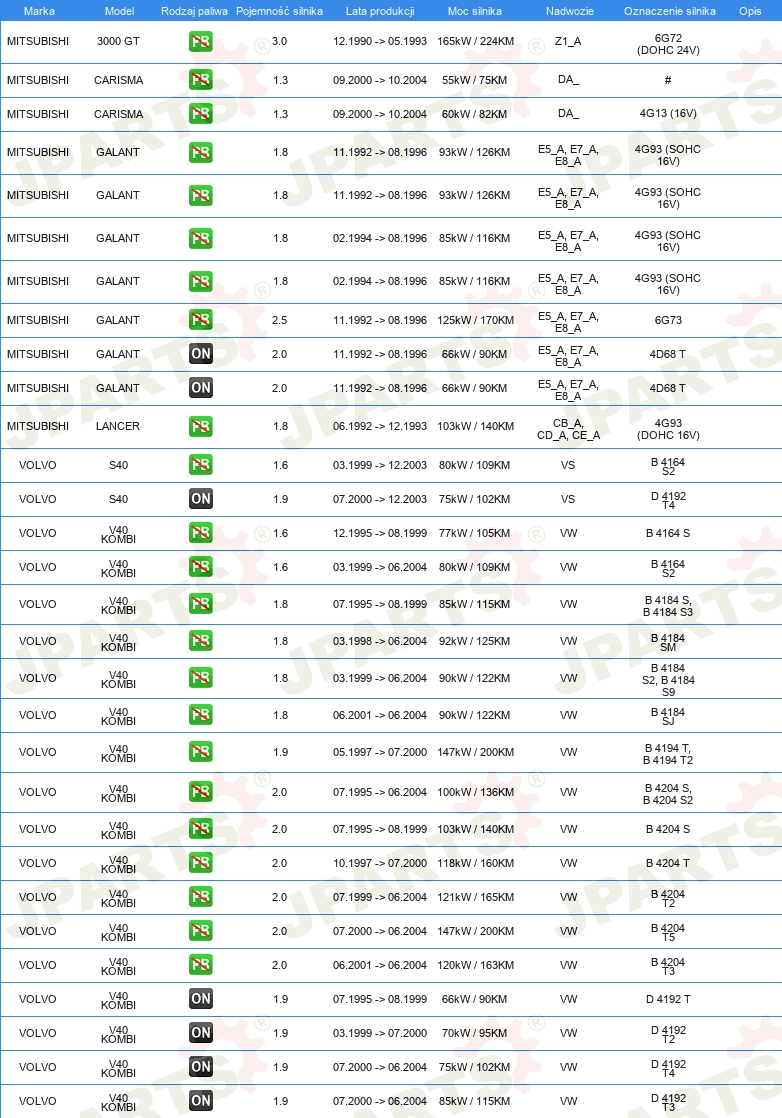The height and width of the screenshot is (1118, 782).
Task: Click the 'B 4164 S' engine code cell
Action: coord(668,533)
